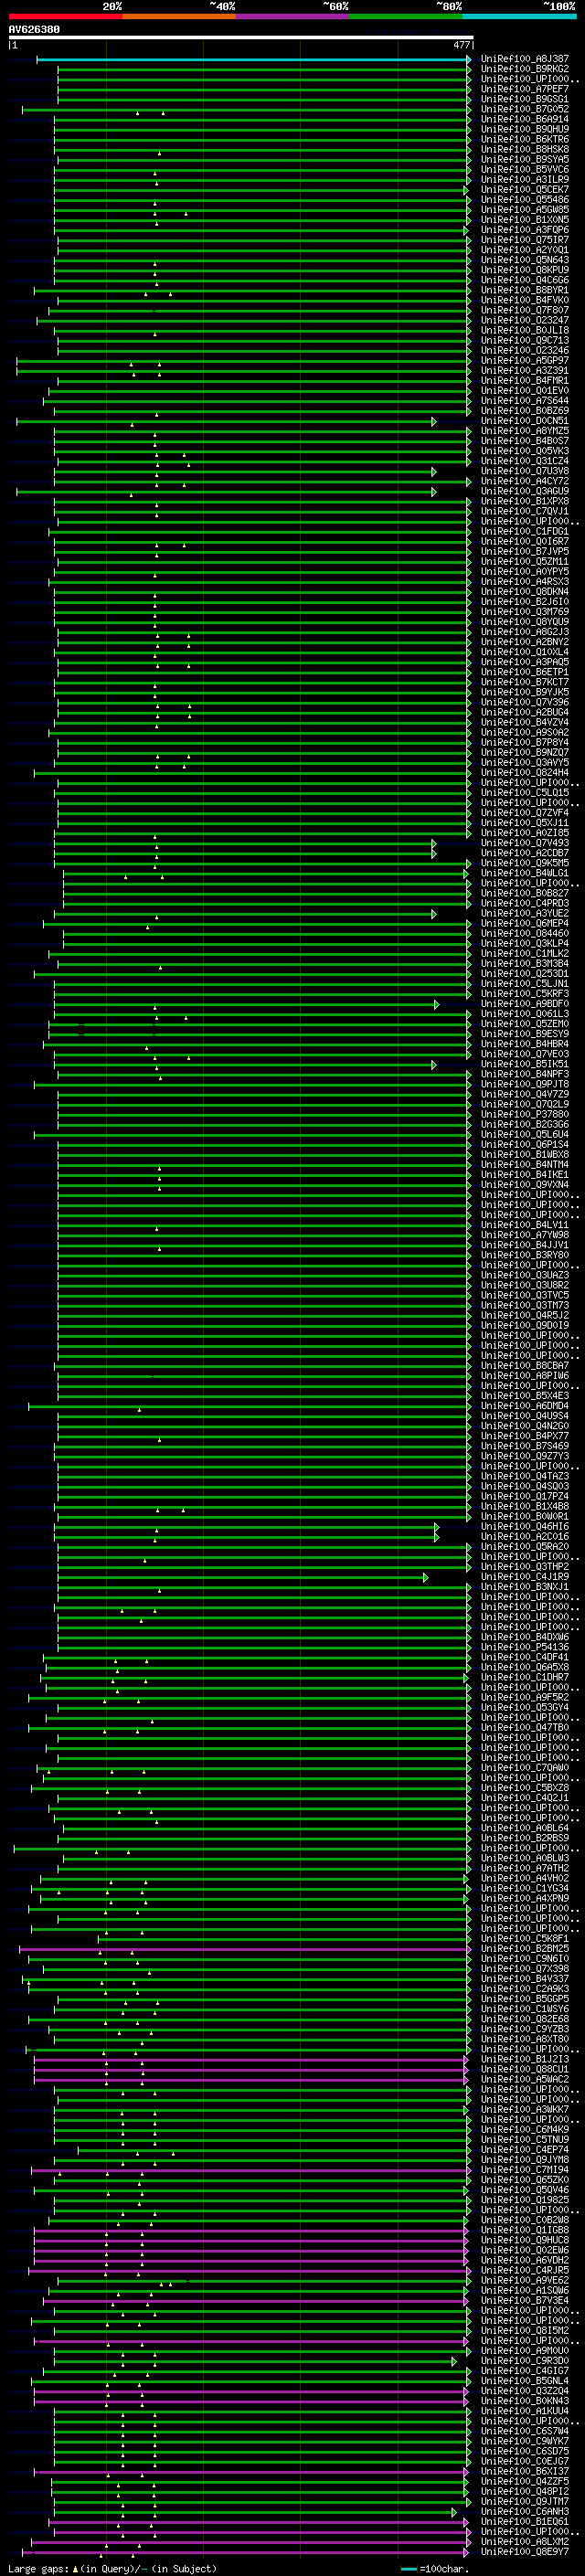585x2576 pixels.
Task: Select hit label UniRef100_C5K8F1
Action: point(525,1939)
